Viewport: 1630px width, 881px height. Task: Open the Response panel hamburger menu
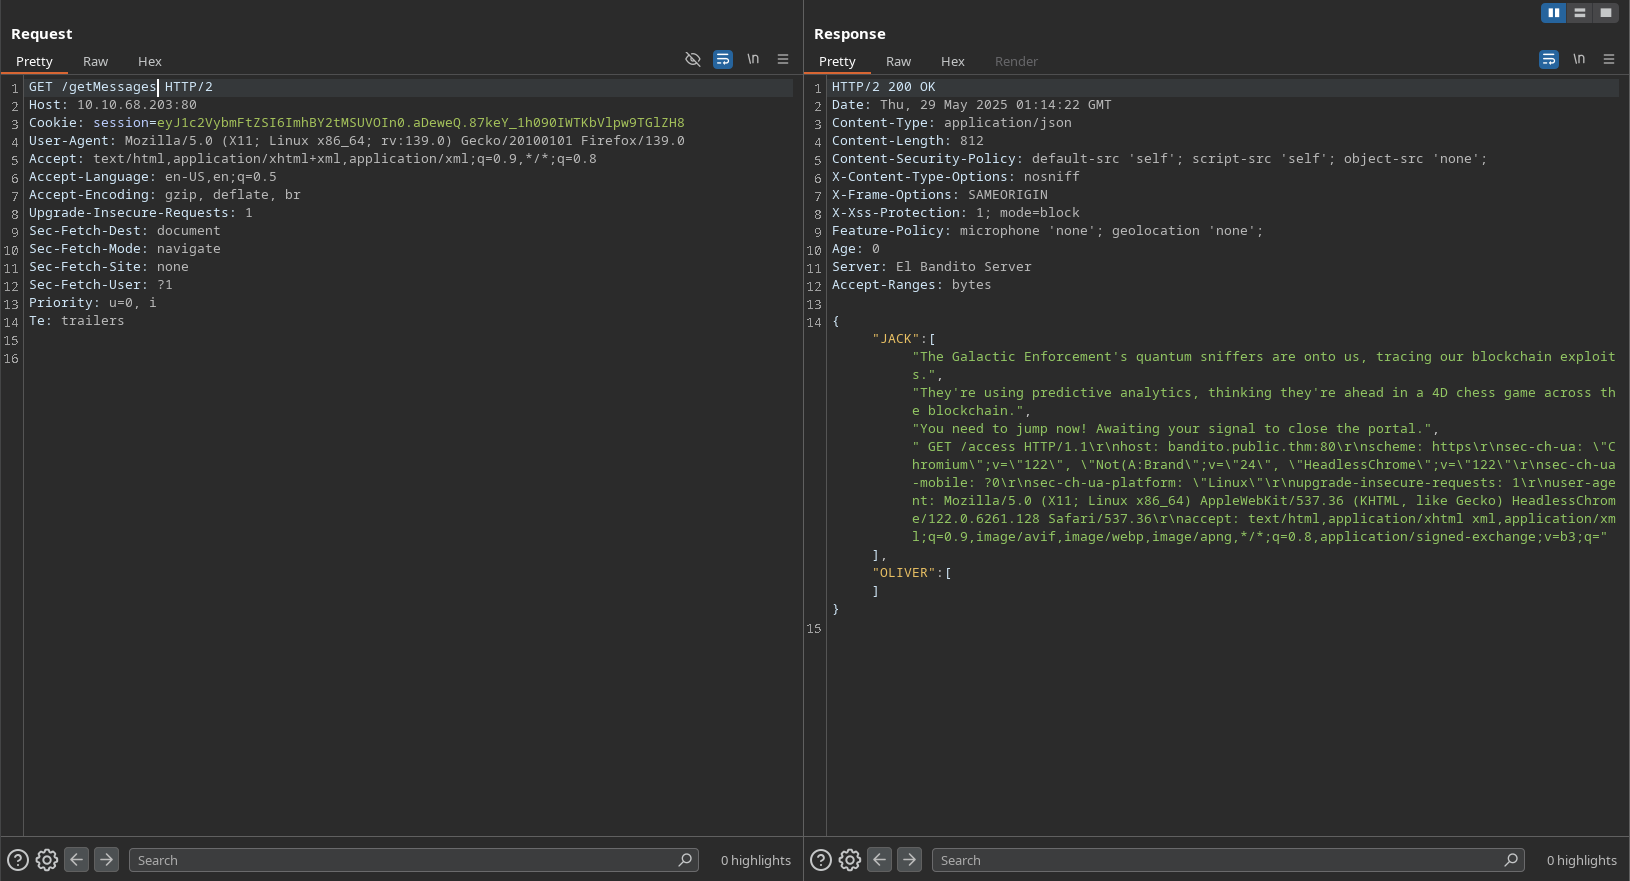click(x=1609, y=60)
